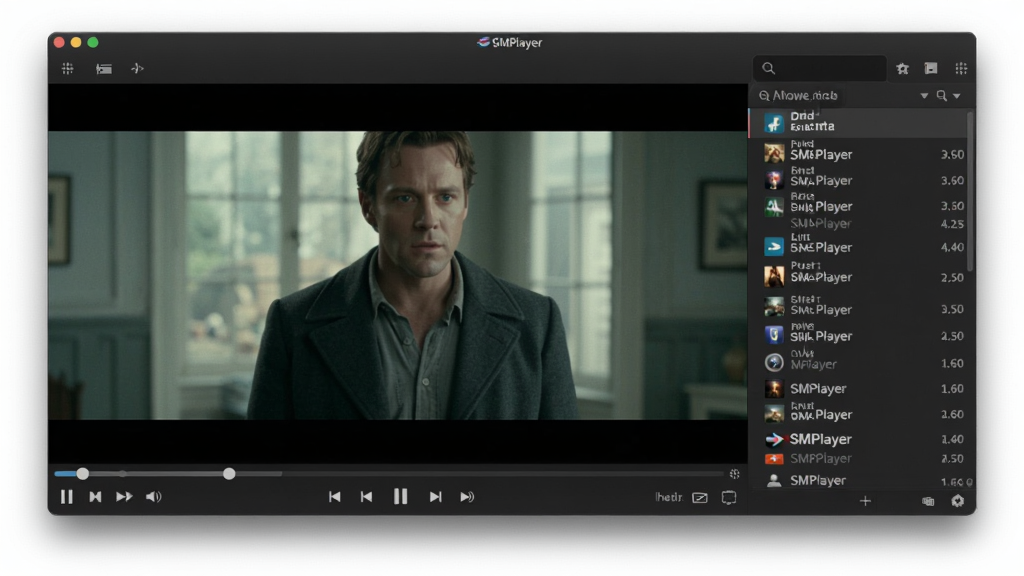Open playlist settings with the bottom gear icon

pyautogui.click(x=957, y=501)
